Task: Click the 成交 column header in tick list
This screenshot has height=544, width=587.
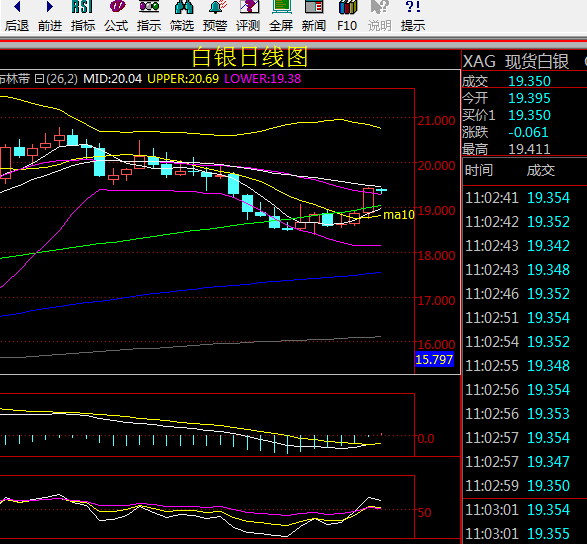Action: pyautogui.click(x=541, y=170)
